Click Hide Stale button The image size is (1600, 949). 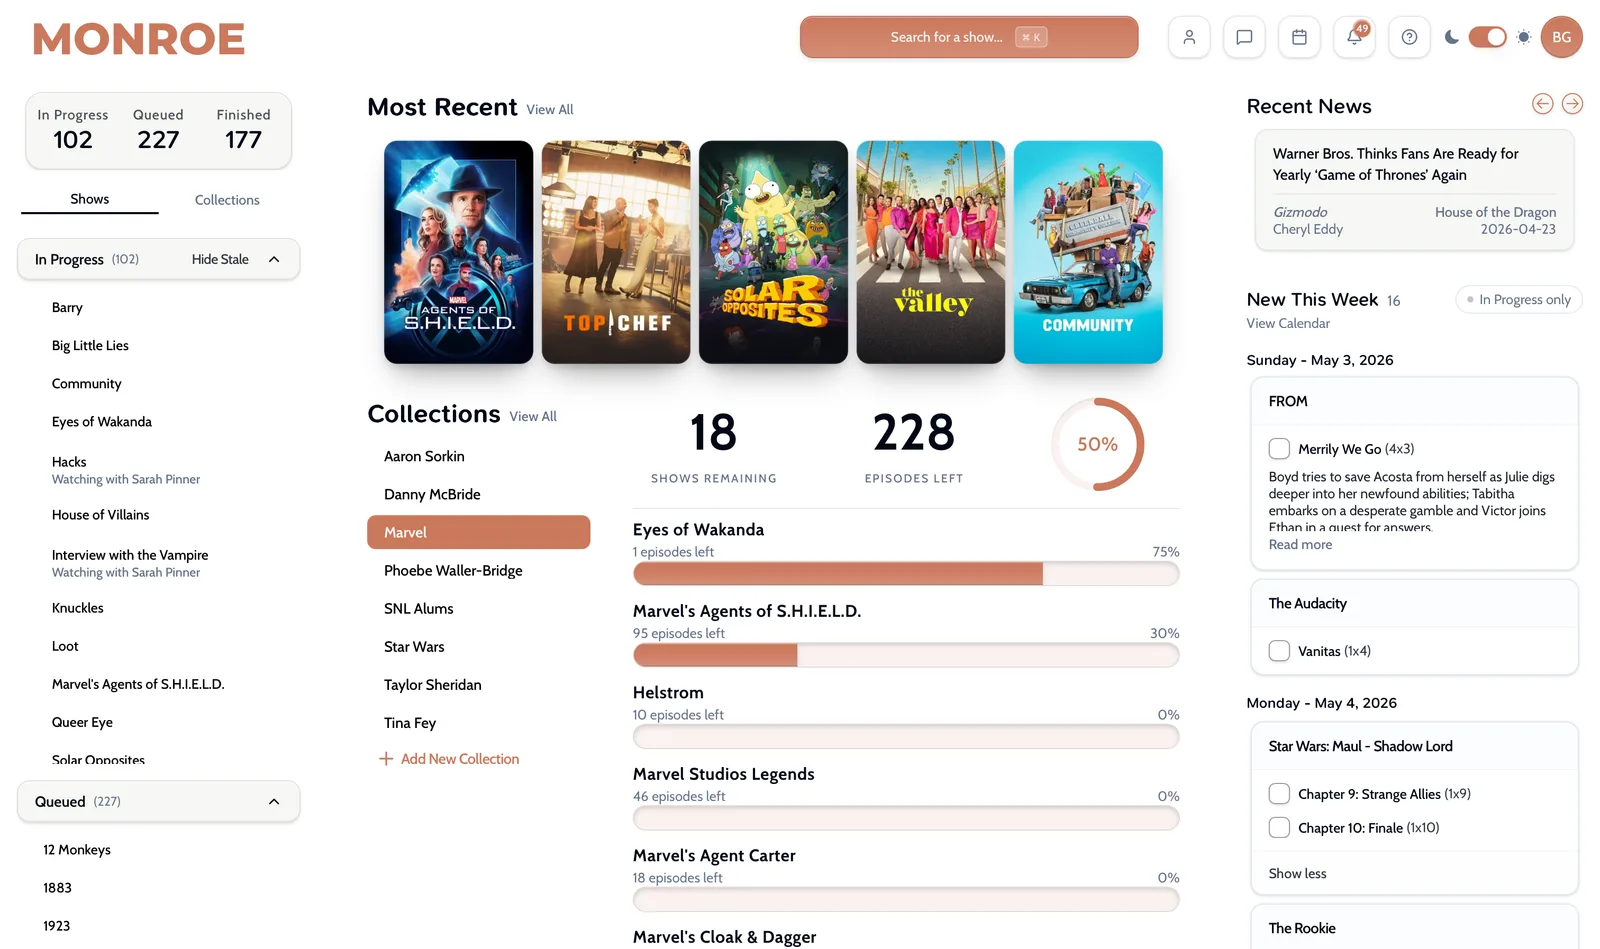pyautogui.click(x=220, y=259)
